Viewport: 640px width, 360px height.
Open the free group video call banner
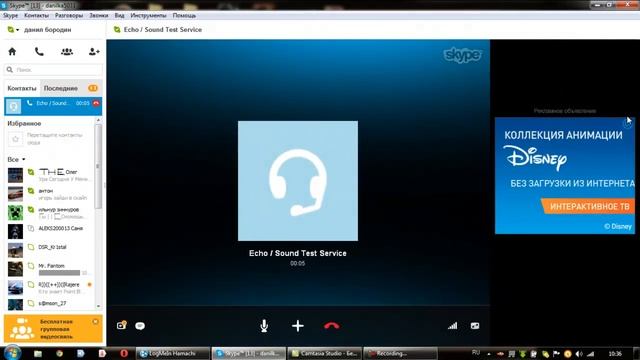point(53,329)
